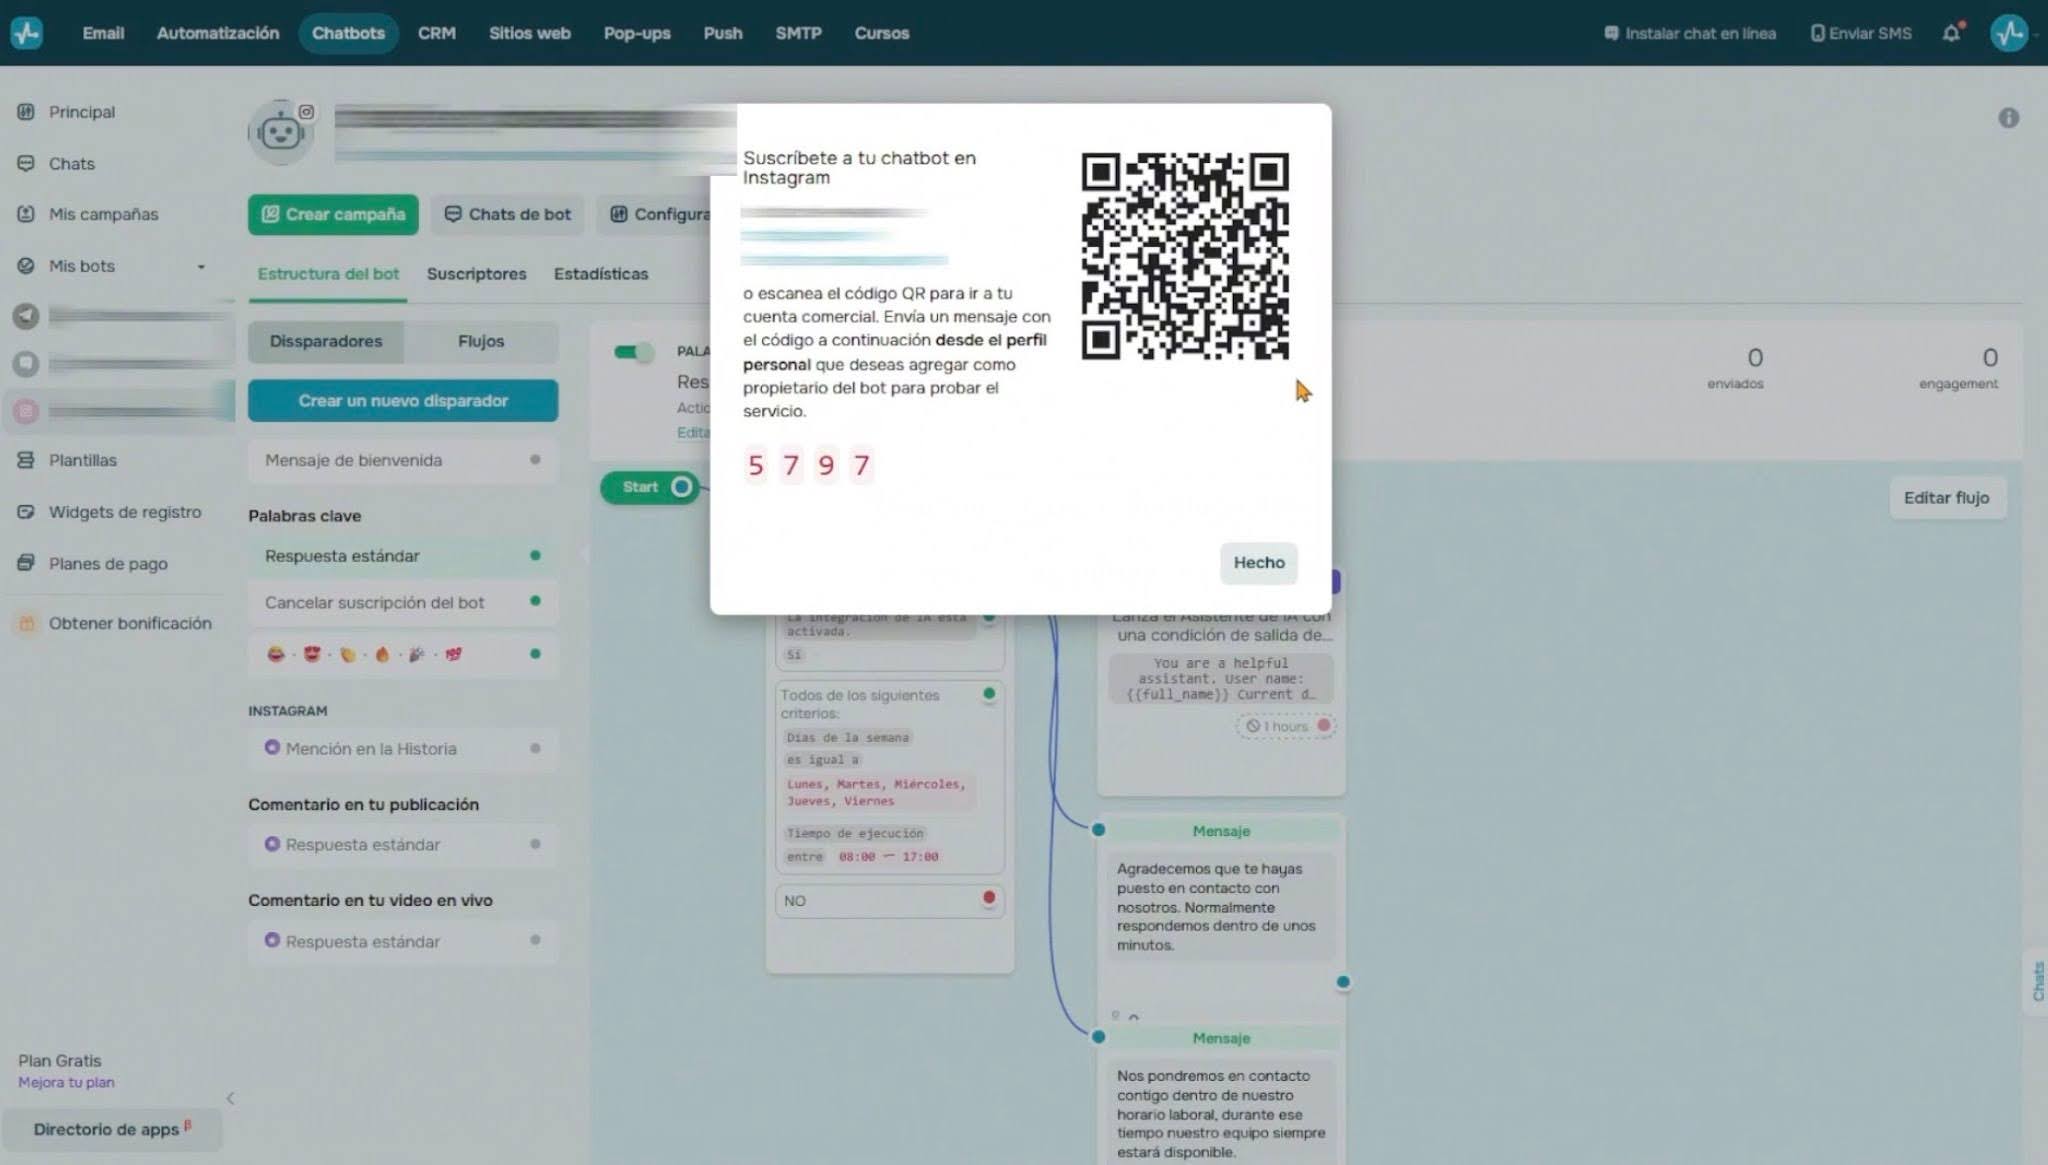2048x1165 pixels.
Task: Select the Flujos tab
Action: tap(481, 341)
